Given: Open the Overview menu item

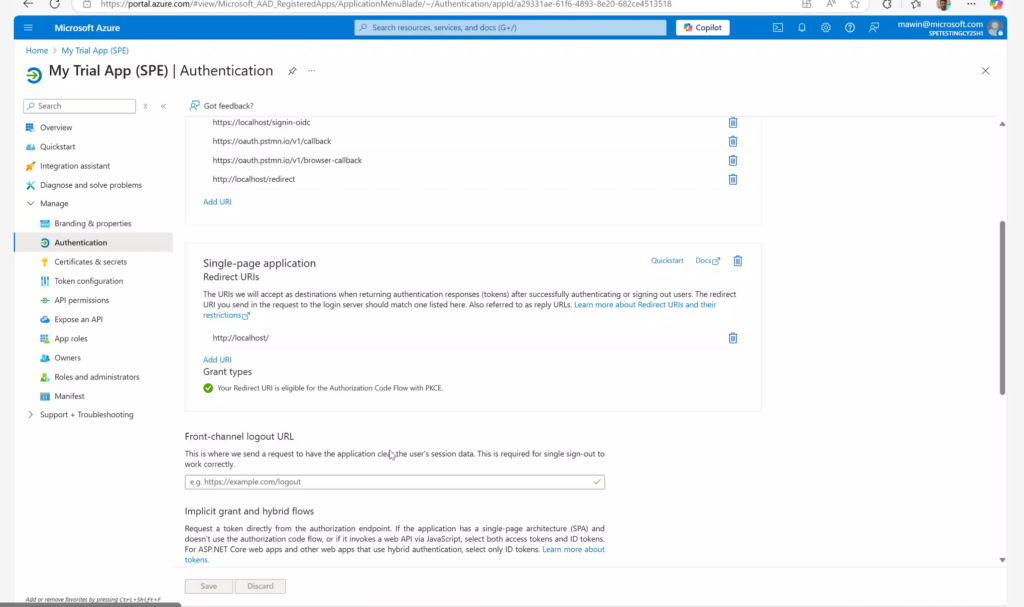Looking at the screenshot, I should (56, 127).
